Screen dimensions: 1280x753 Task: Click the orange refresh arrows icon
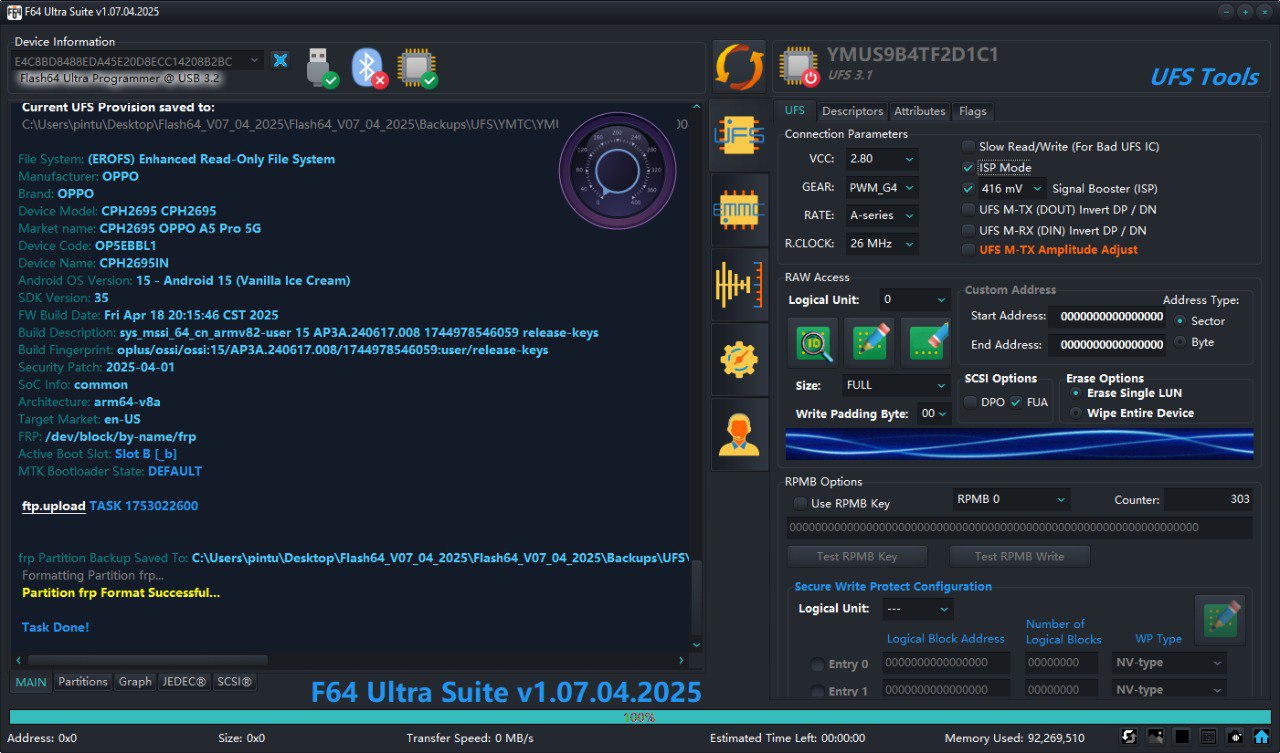[739, 67]
